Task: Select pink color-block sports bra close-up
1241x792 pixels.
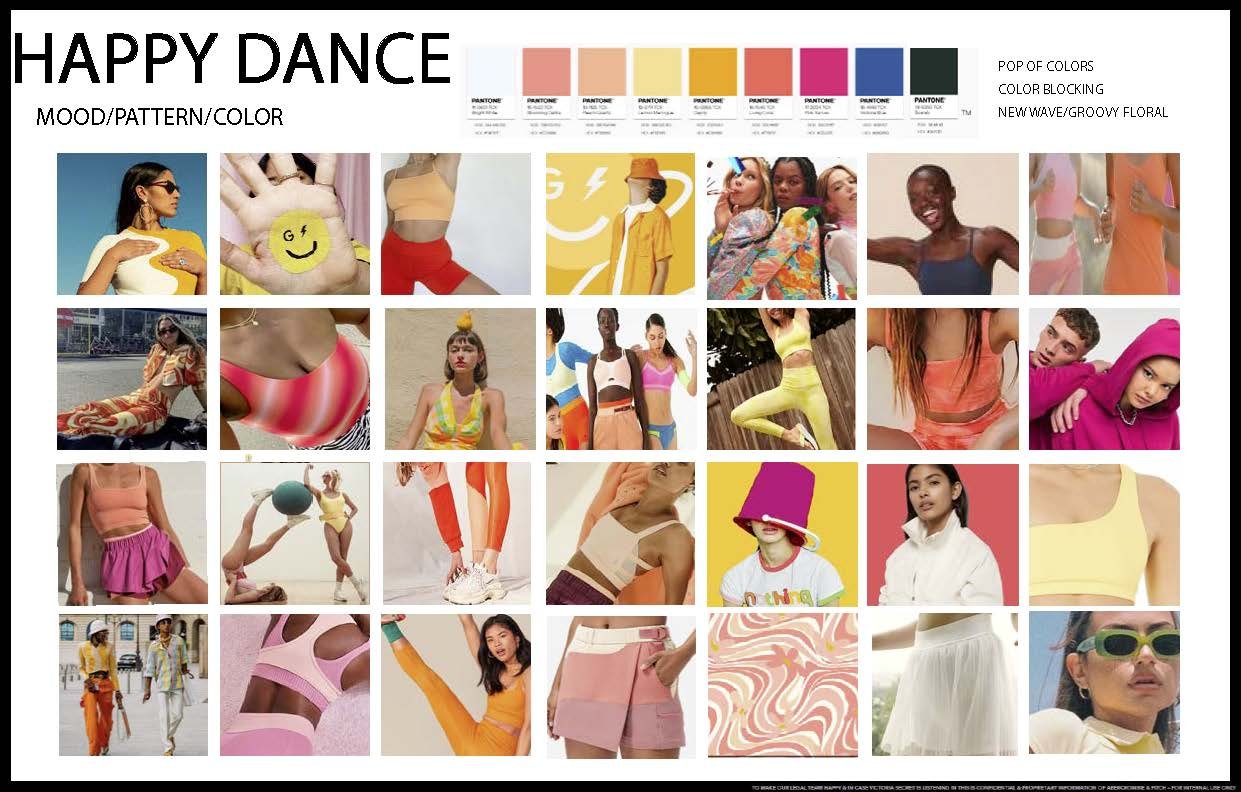Action: (295, 685)
